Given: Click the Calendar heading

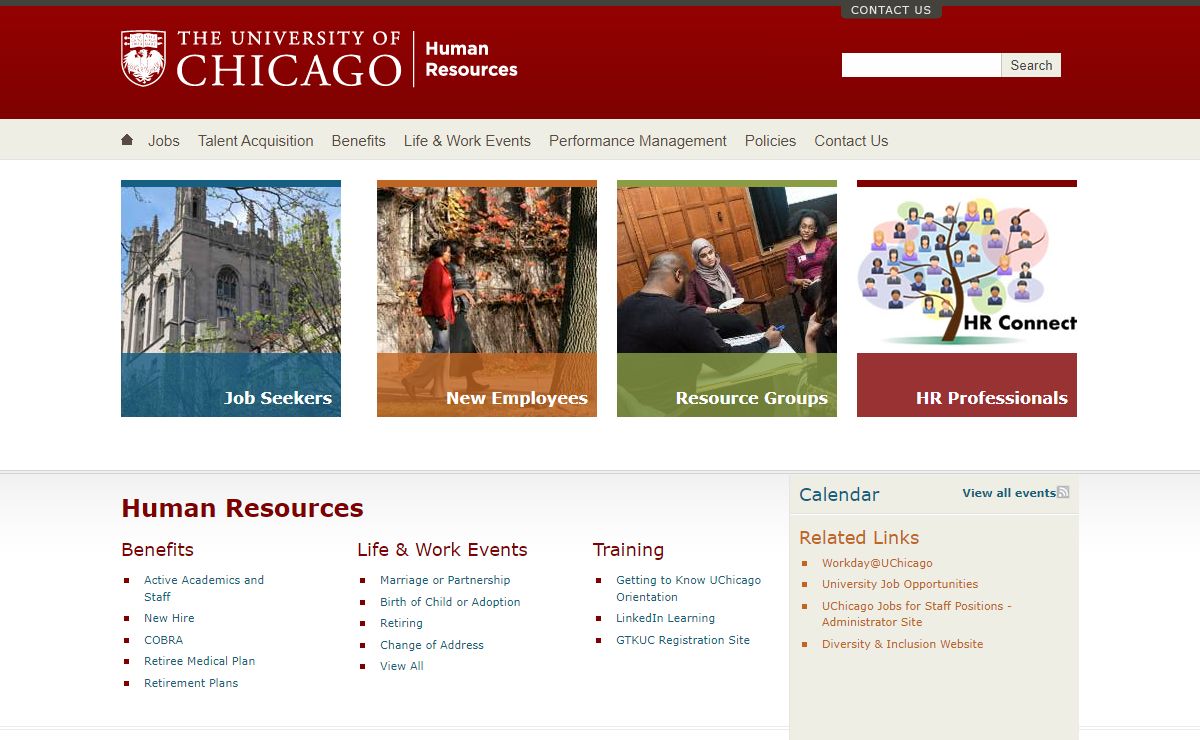Looking at the screenshot, I should pos(839,494).
